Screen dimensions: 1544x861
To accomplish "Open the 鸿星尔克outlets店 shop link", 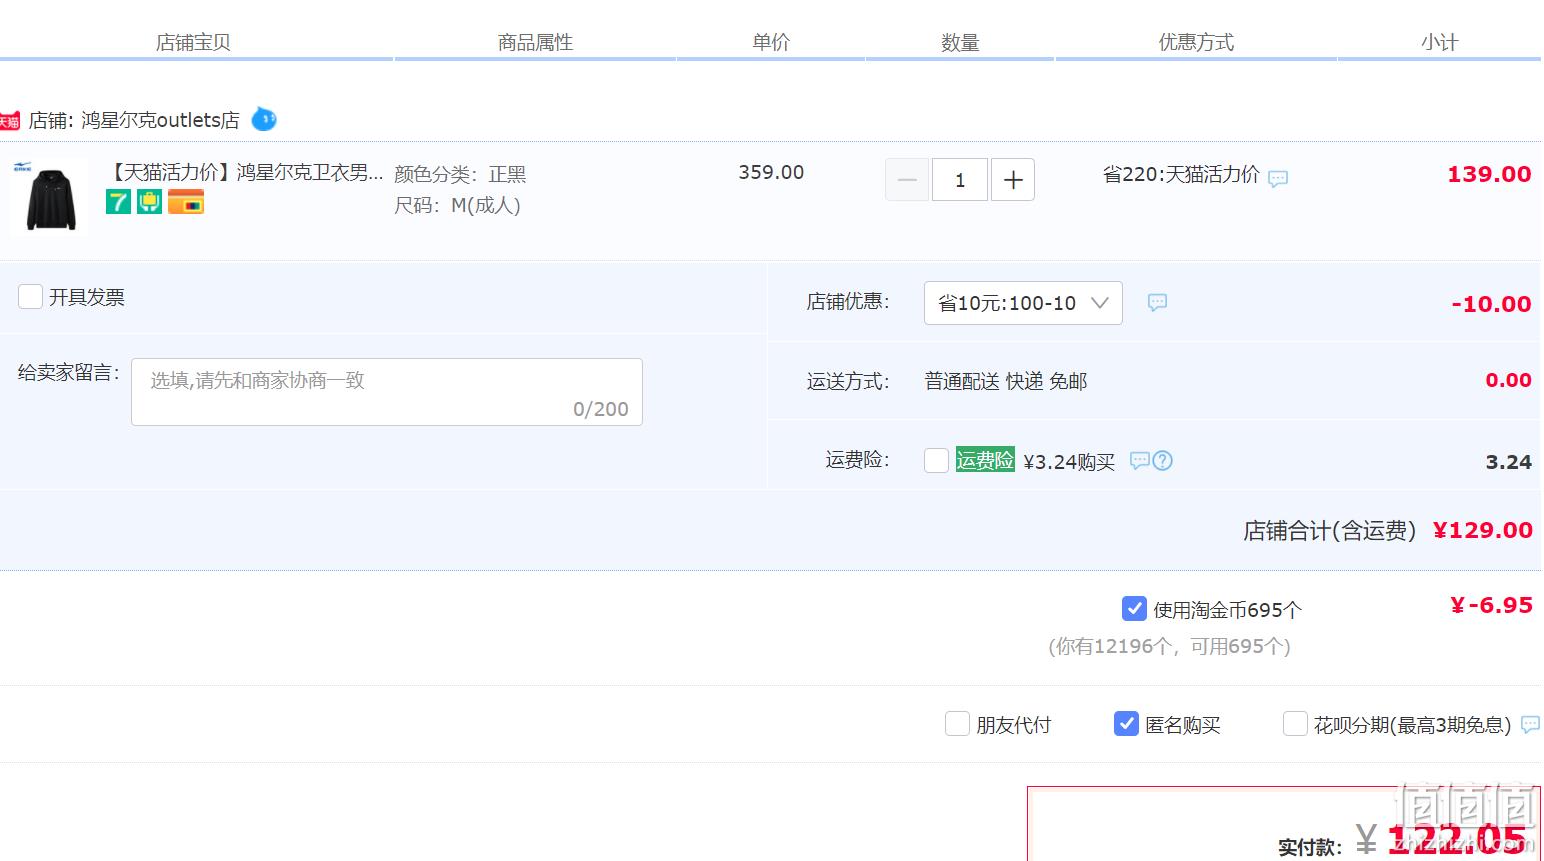I will pyautogui.click(x=160, y=120).
